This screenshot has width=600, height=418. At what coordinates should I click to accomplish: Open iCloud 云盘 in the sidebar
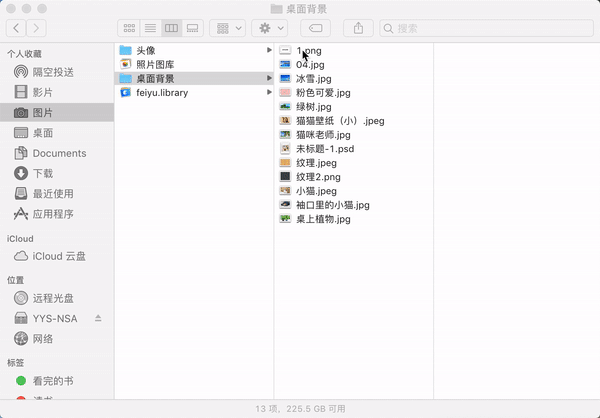(57, 256)
